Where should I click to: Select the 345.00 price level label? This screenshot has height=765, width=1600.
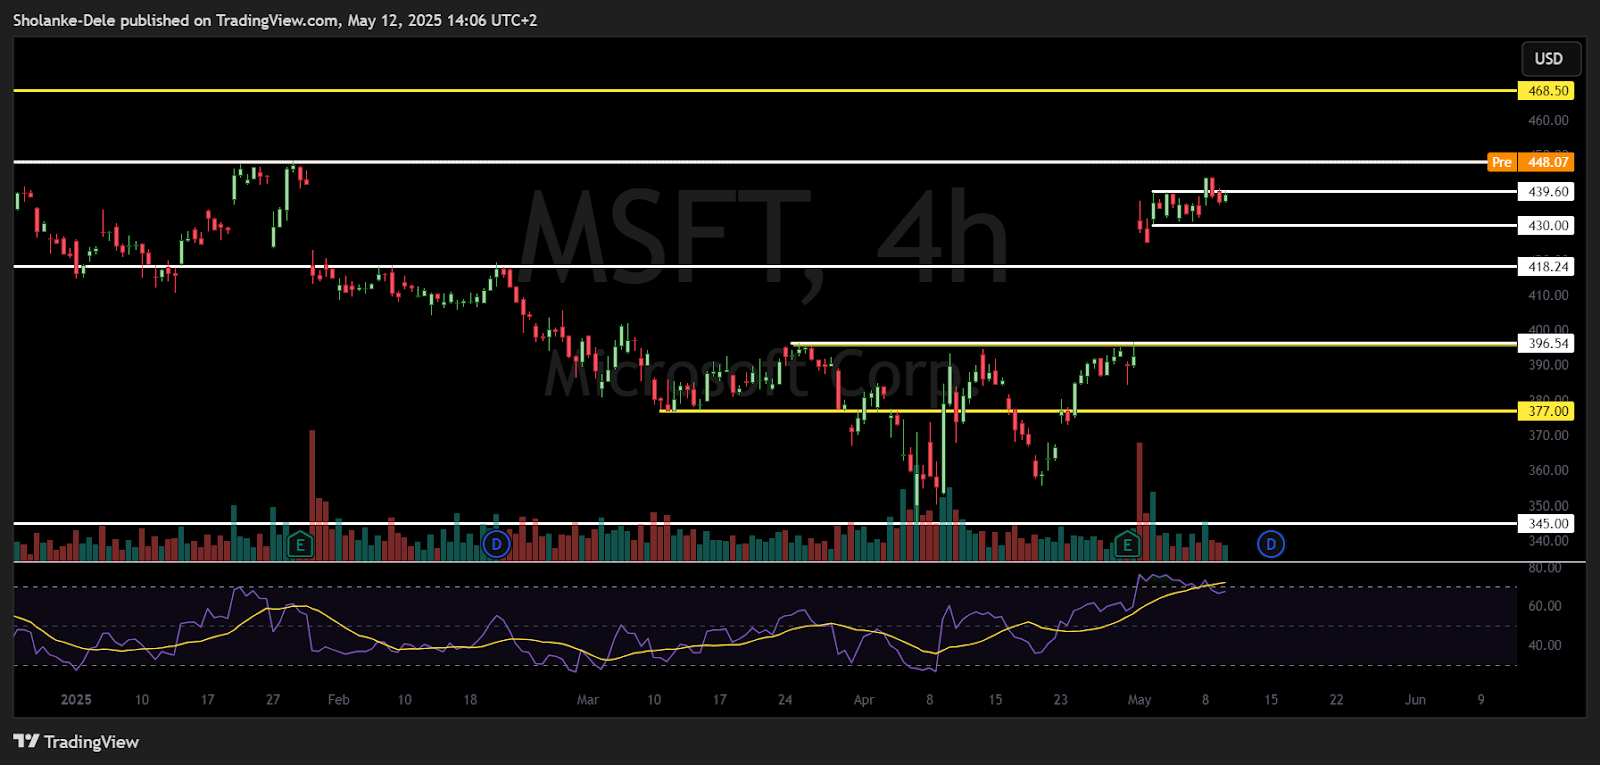[x=1546, y=524]
